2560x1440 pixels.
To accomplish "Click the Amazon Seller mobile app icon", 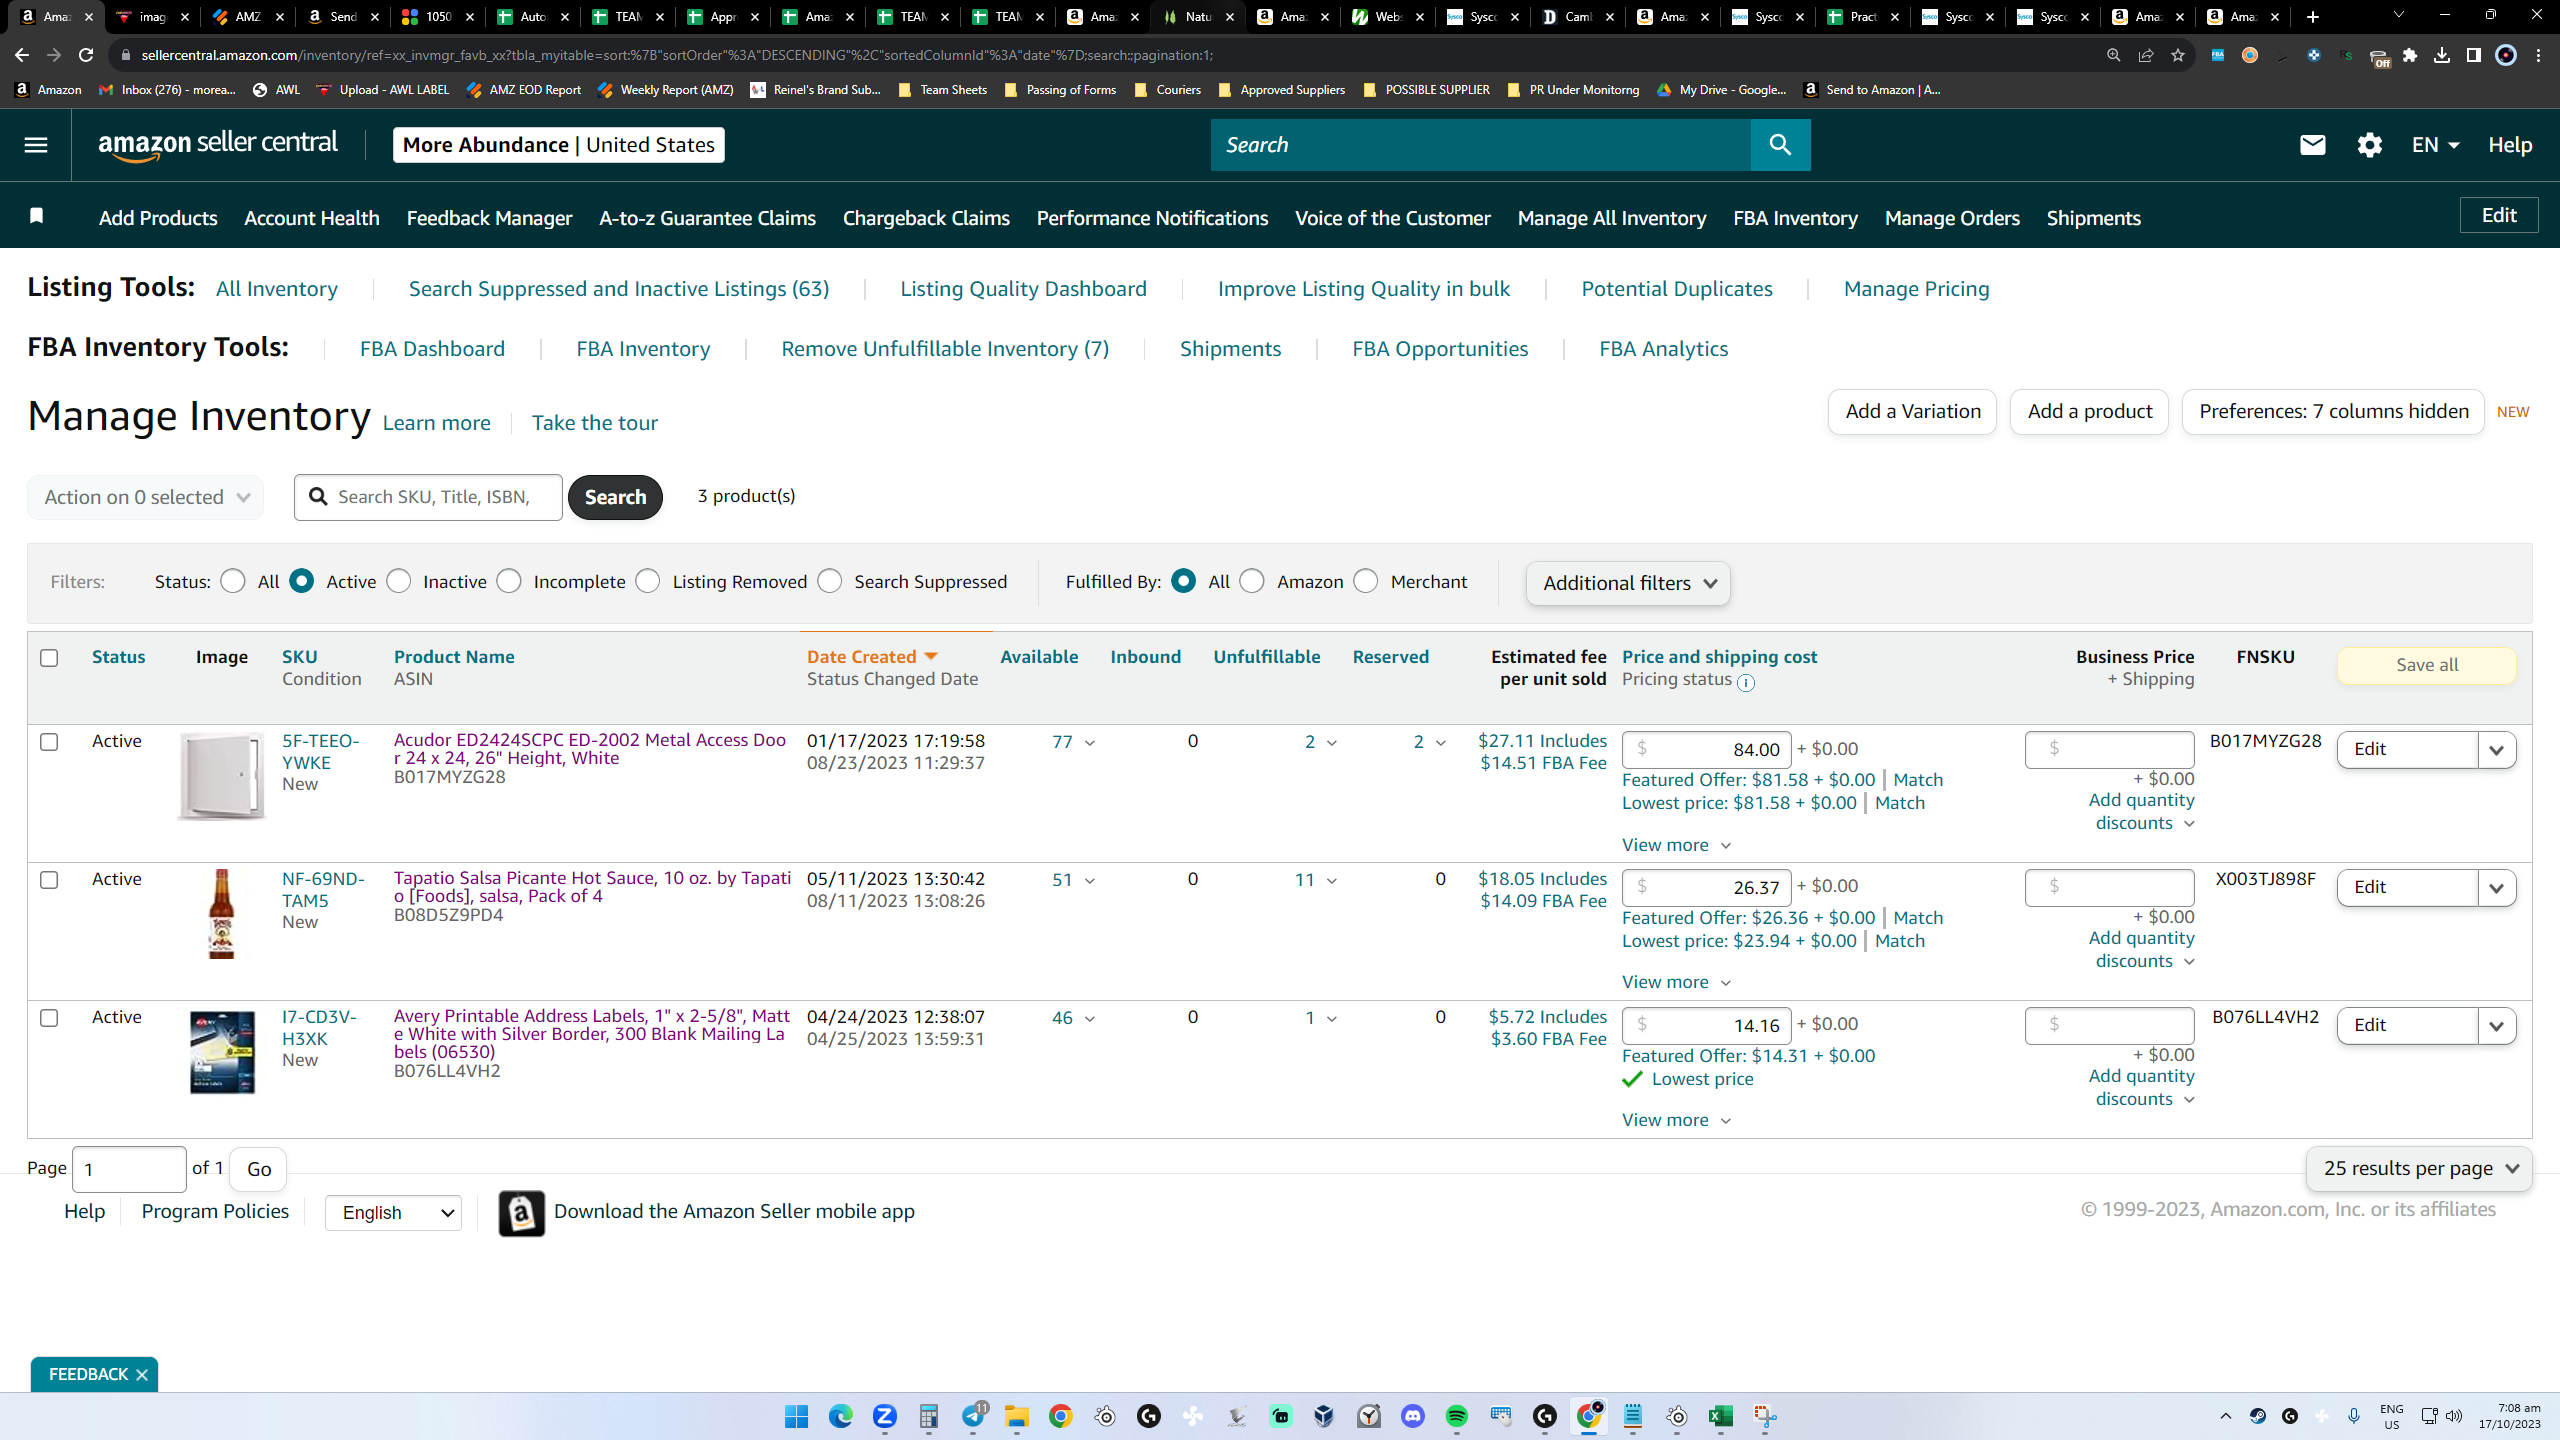I will (522, 1213).
